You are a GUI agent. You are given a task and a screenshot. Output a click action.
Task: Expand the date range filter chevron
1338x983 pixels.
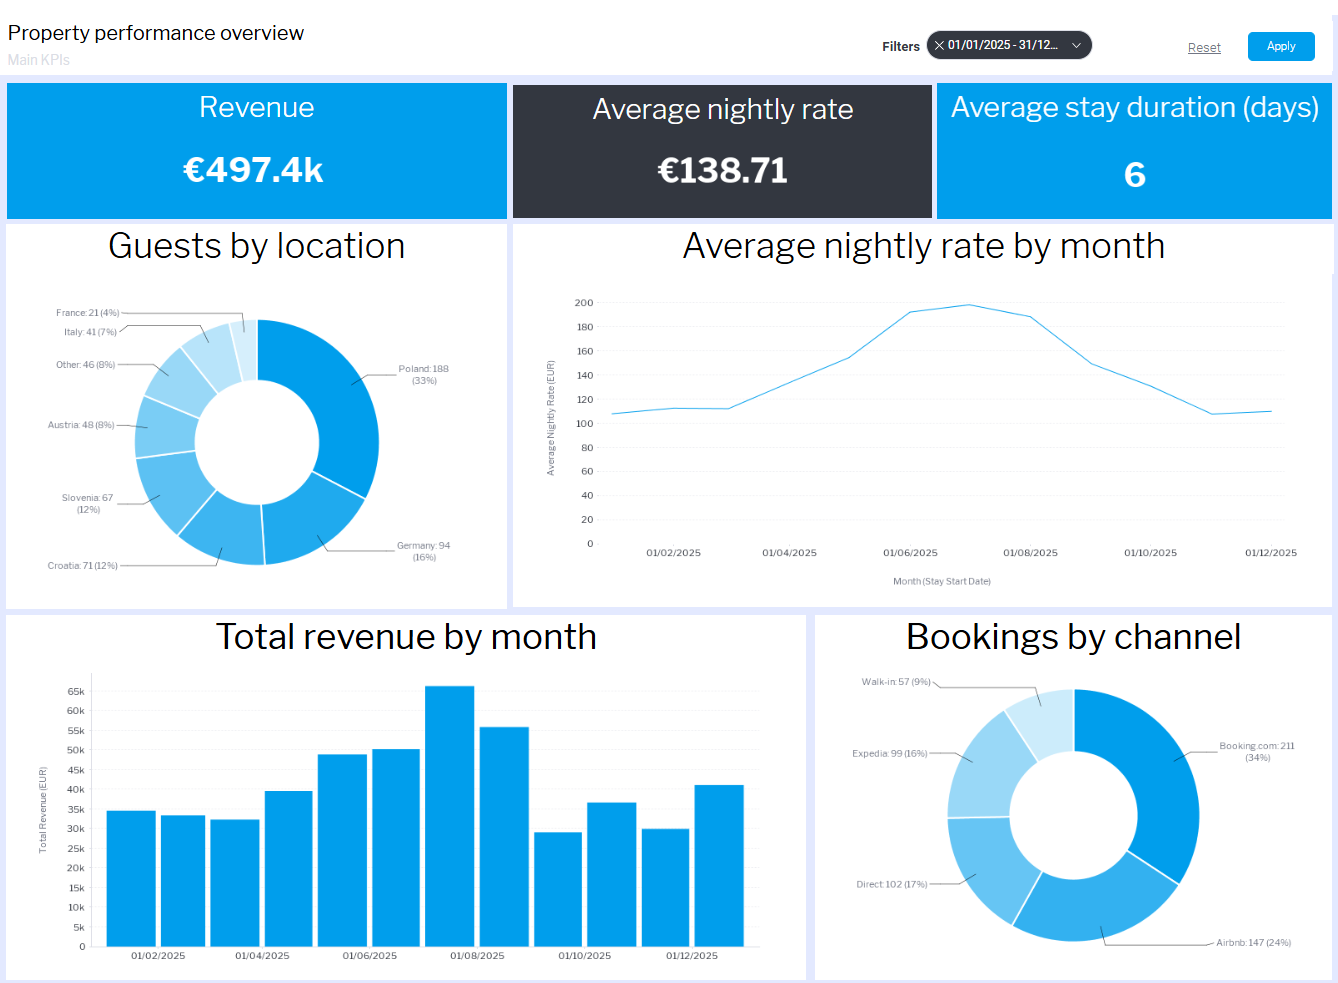(1076, 46)
